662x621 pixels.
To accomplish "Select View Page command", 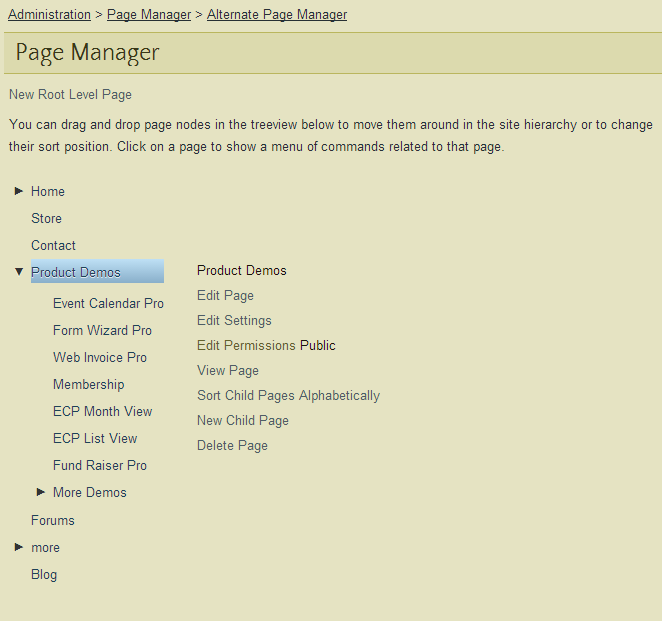I will pos(228,371).
